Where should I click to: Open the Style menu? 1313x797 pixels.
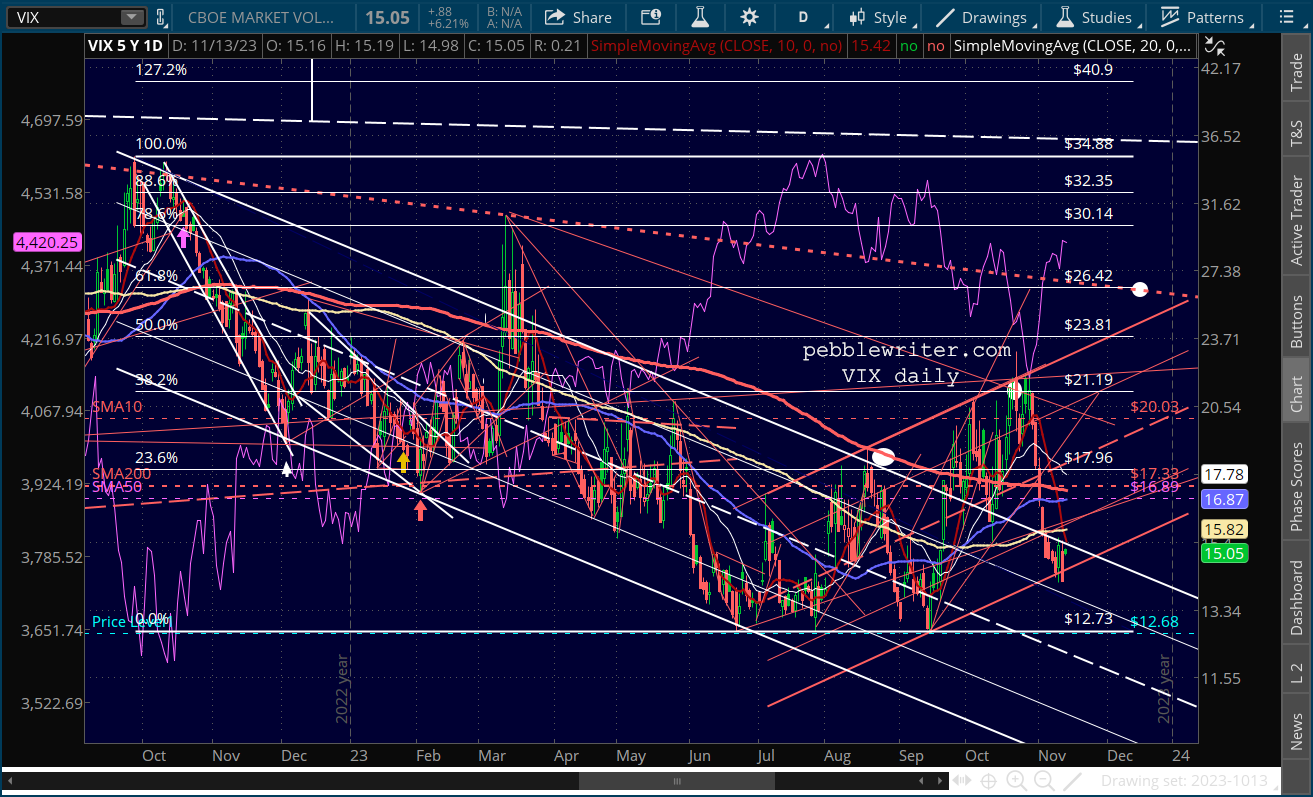click(x=877, y=17)
